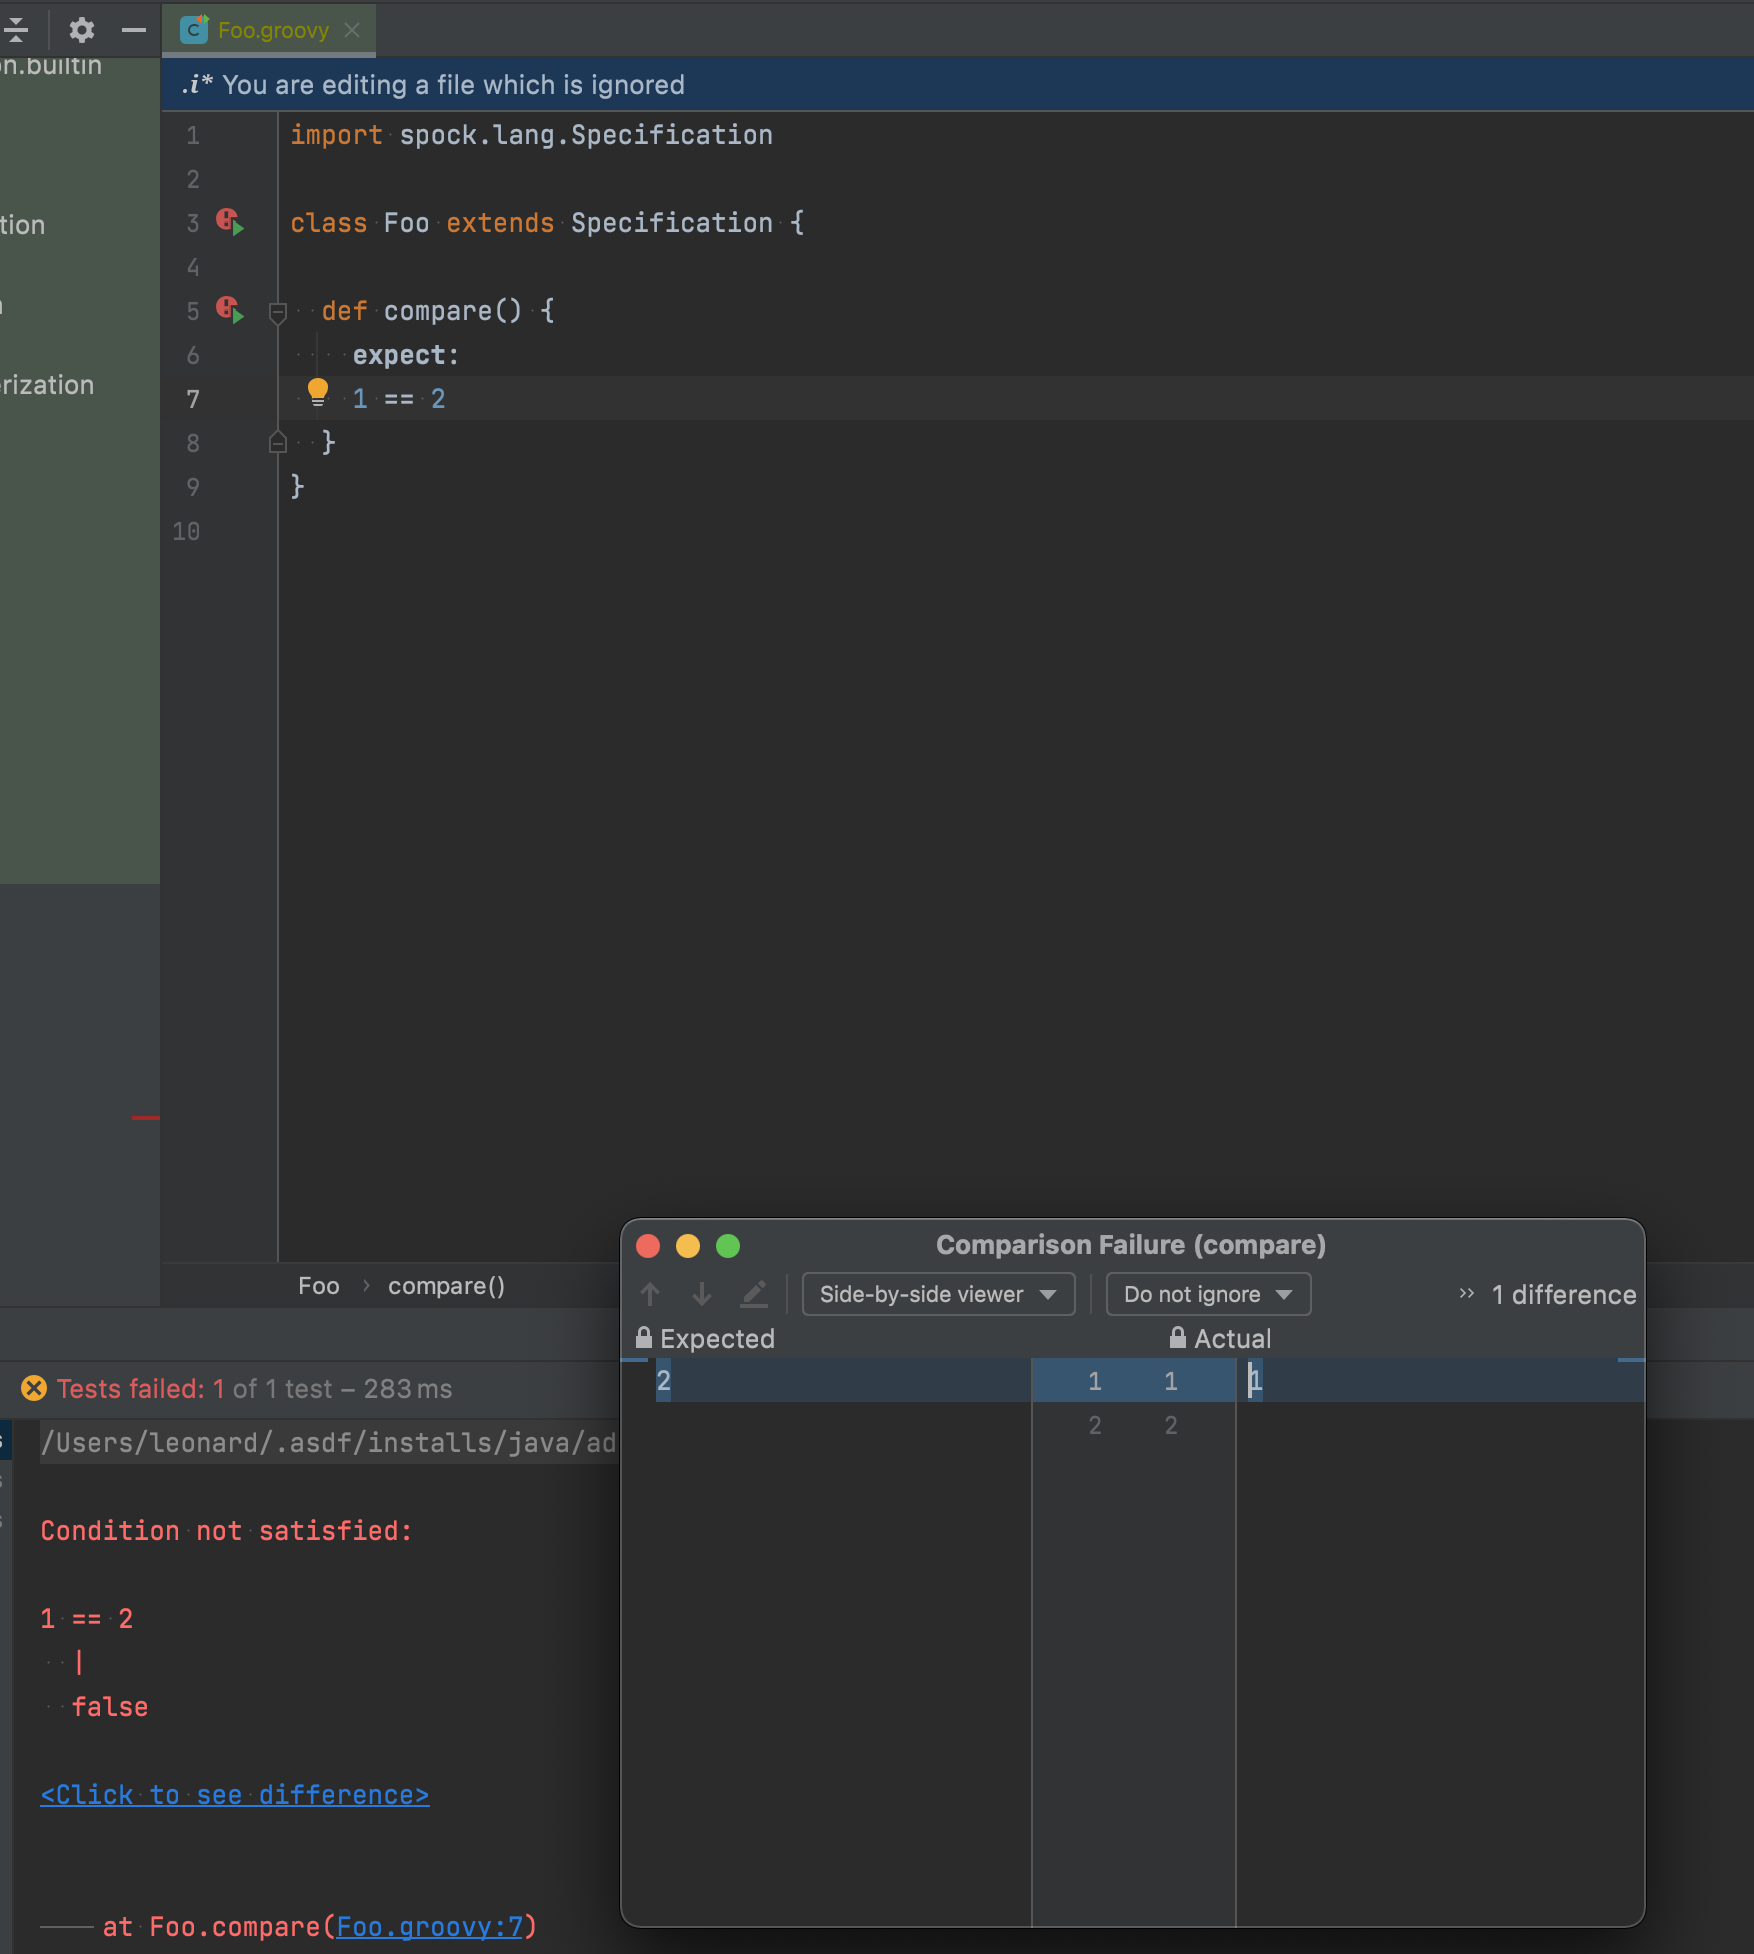
Task: Open the Side-by-side viewer dropdown
Action: [x=937, y=1293]
